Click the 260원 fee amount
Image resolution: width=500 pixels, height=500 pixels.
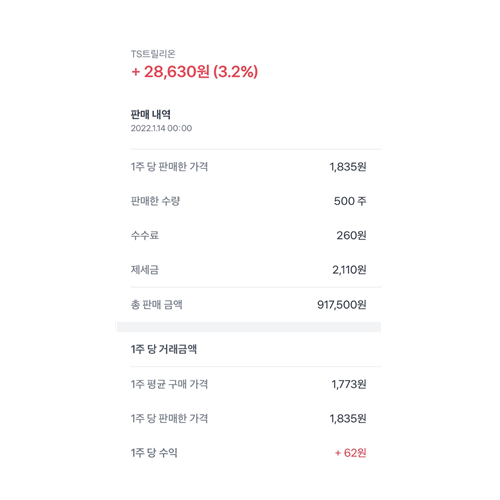coord(351,235)
